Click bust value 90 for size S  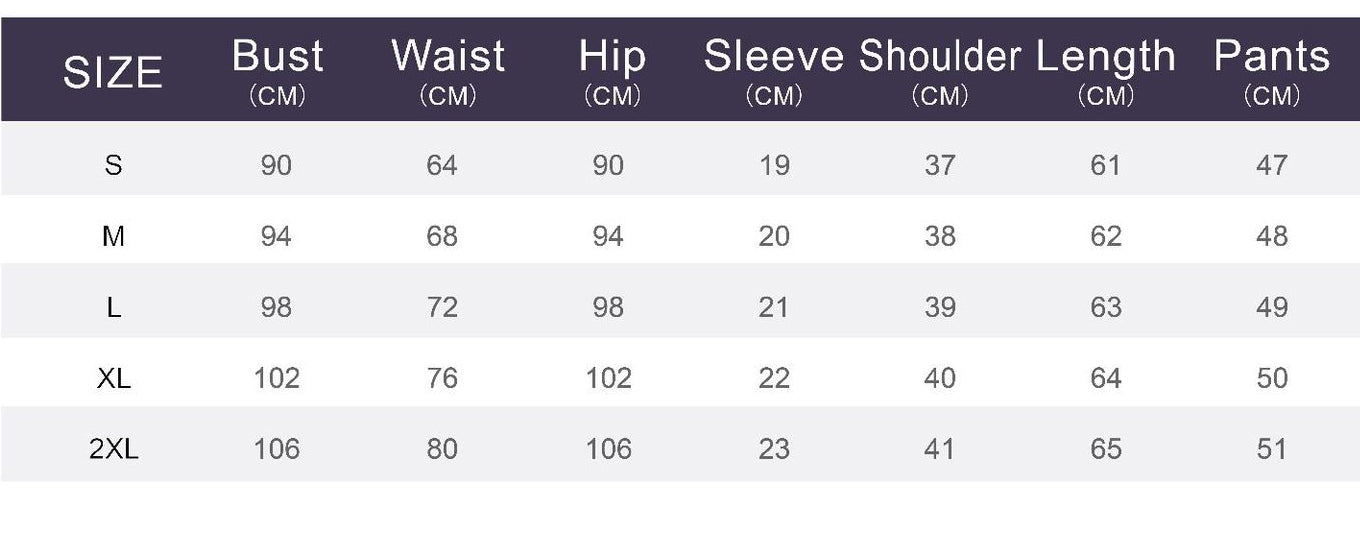[x=276, y=165]
